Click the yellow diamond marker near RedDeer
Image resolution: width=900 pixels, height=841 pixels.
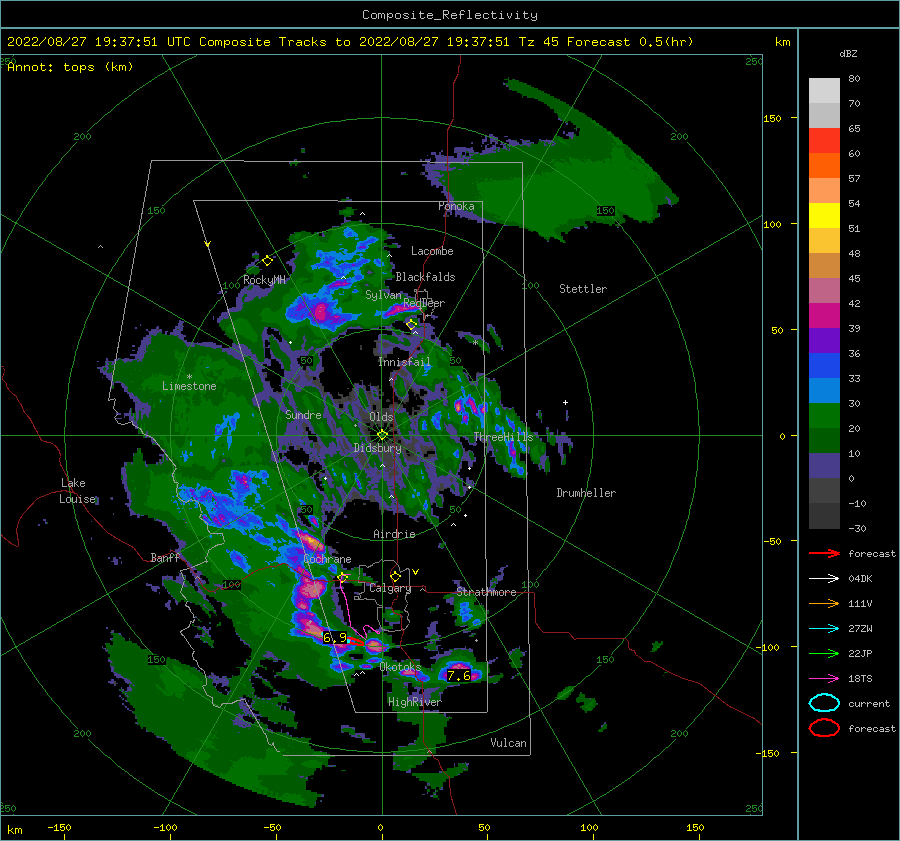(411, 325)
